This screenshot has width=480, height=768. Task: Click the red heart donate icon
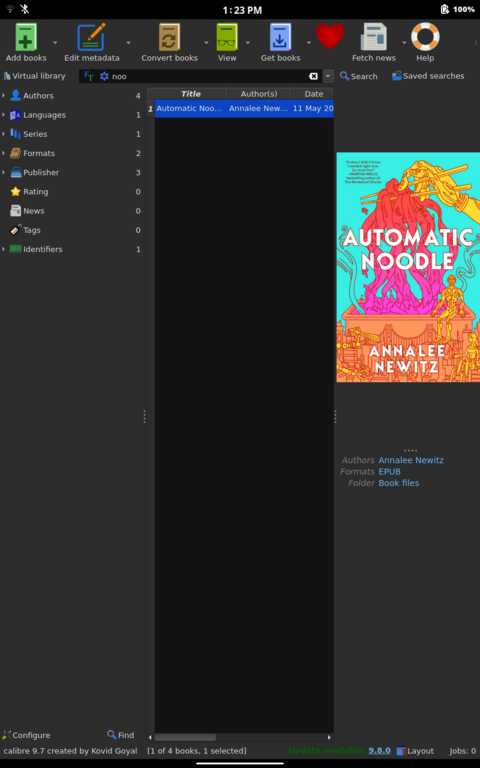[x=330, y=36]
